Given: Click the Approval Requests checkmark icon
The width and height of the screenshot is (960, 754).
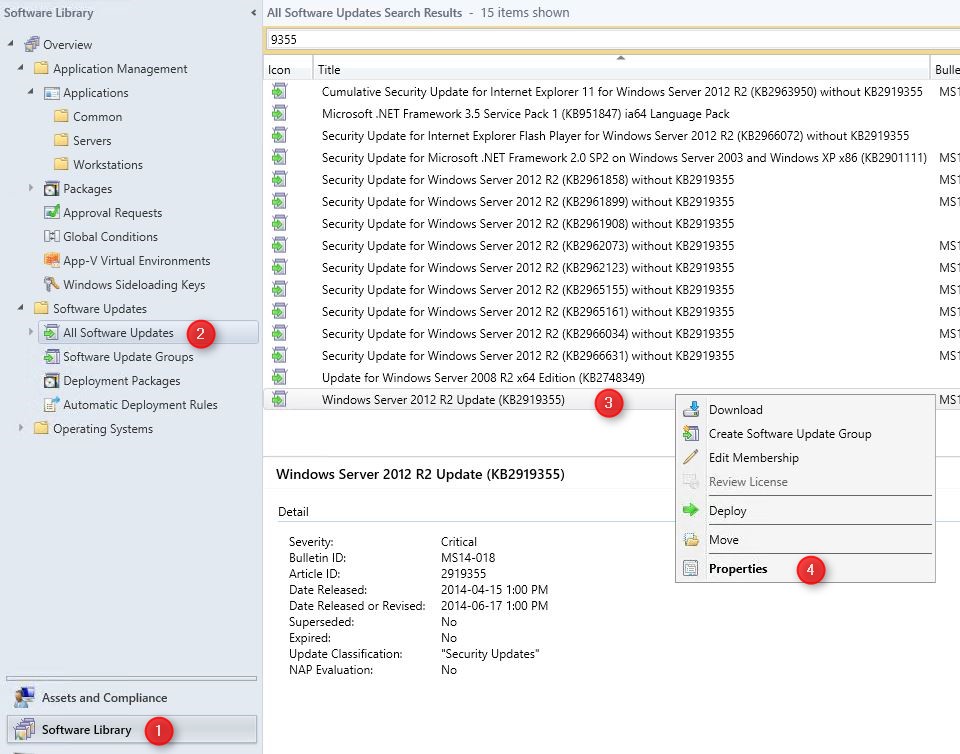Looking at the screenshot, I should coord(51,212).
